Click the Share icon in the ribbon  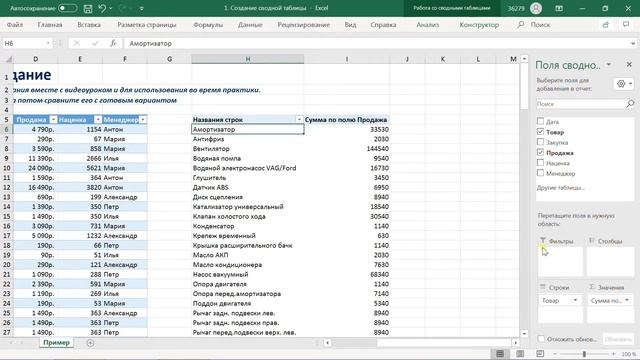point(606,25)
